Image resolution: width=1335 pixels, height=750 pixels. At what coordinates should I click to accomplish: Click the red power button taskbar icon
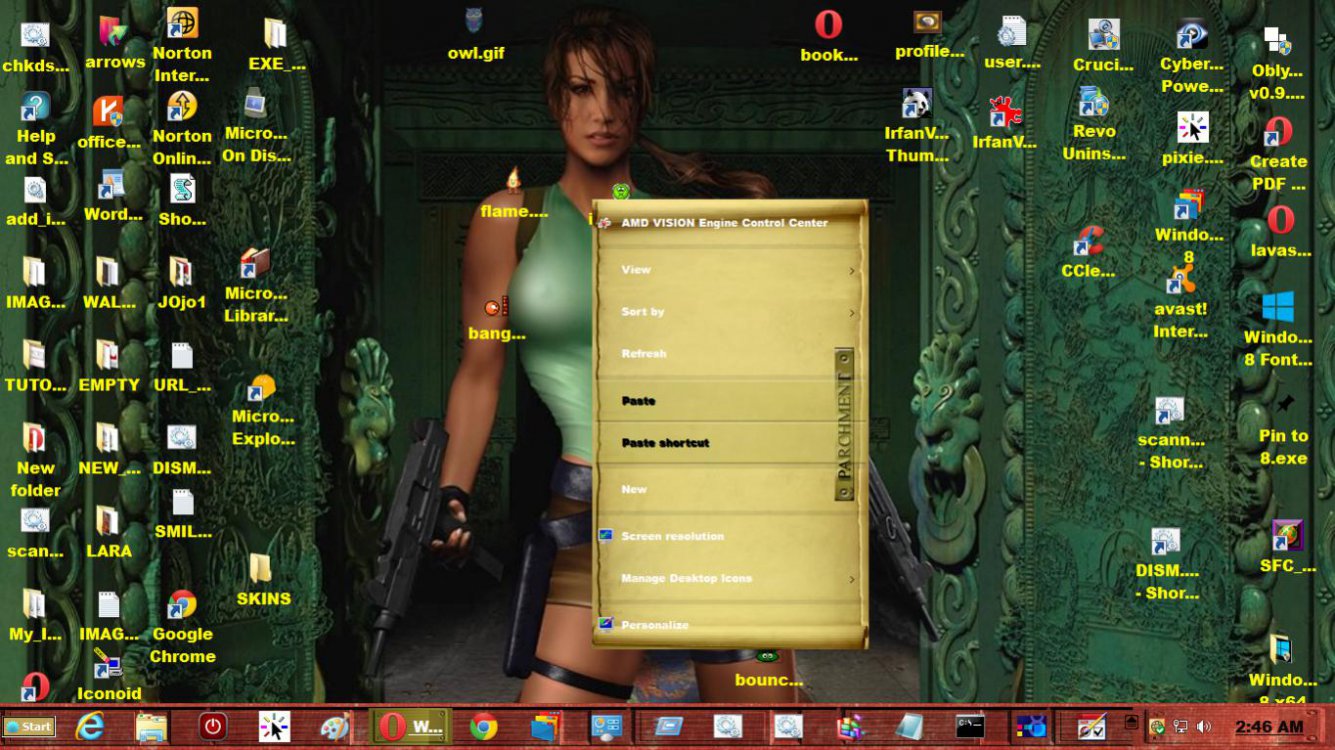[212, 726]
